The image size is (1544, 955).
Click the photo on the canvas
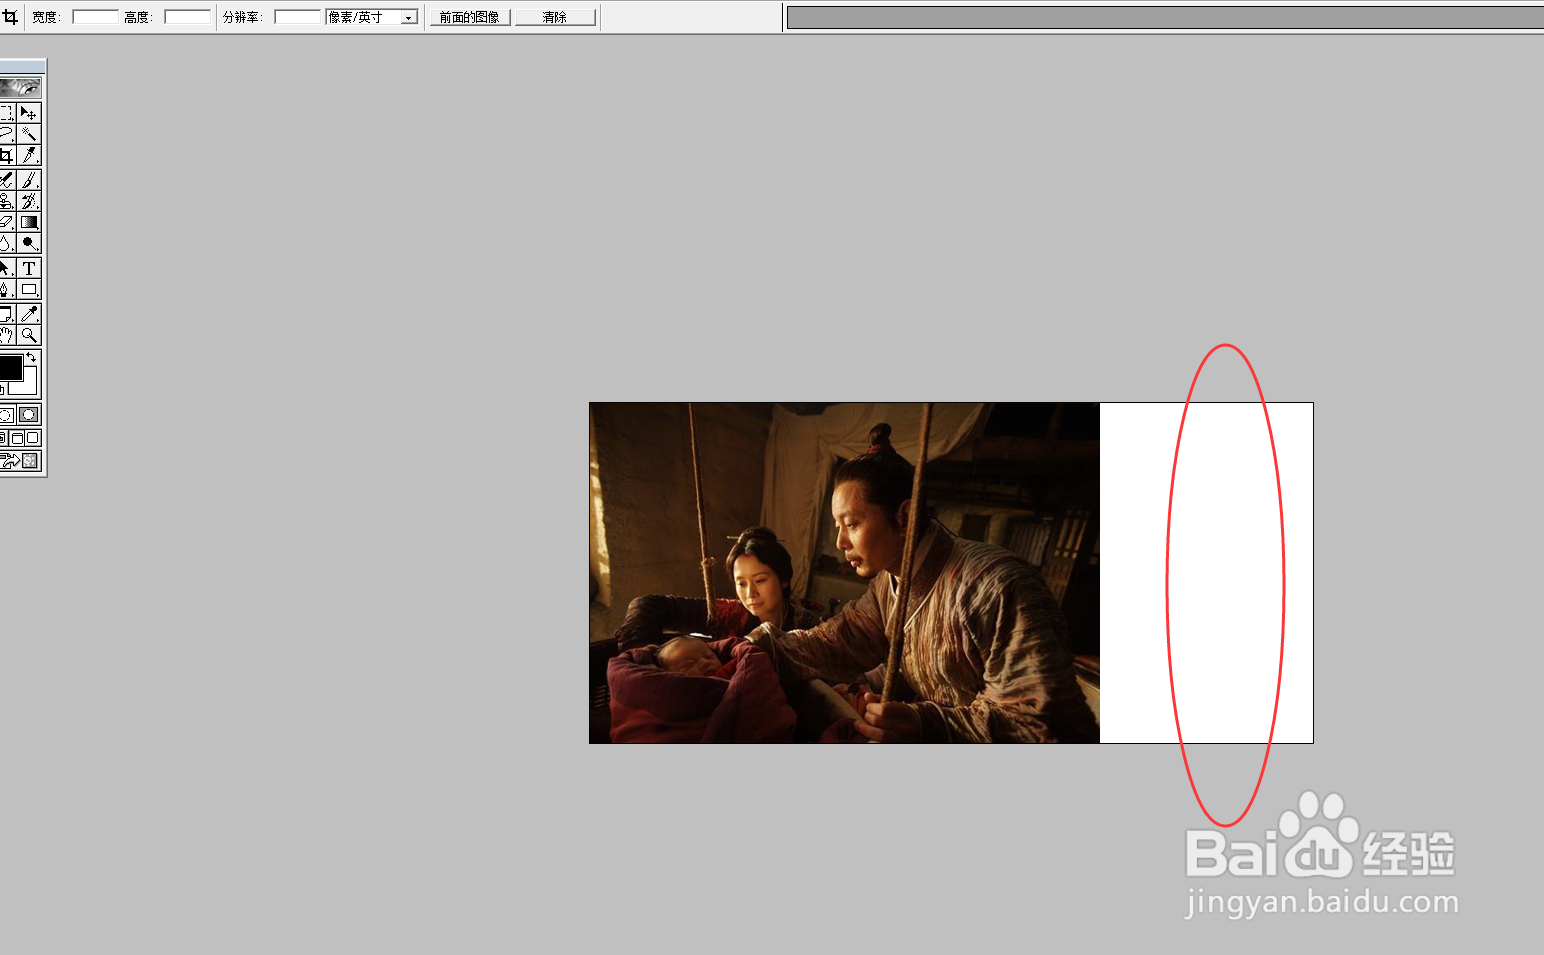pos(844,573)
